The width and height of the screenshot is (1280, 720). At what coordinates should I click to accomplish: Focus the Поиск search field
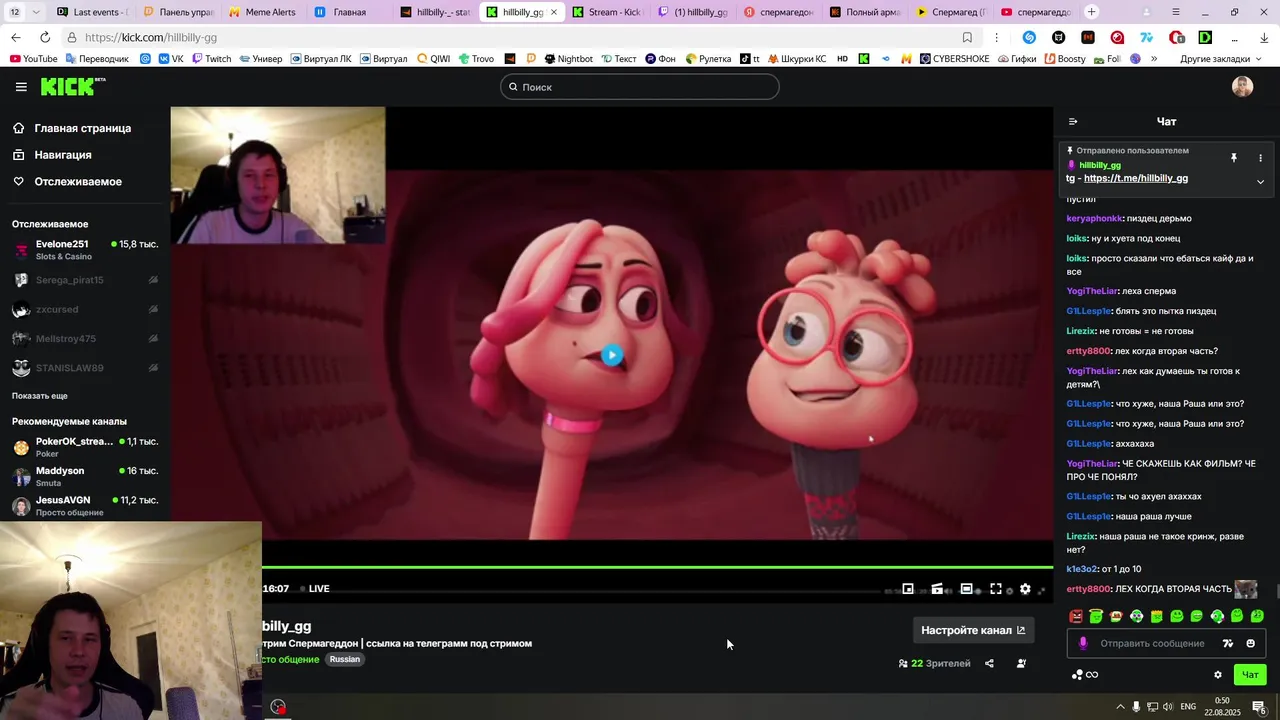640,87
